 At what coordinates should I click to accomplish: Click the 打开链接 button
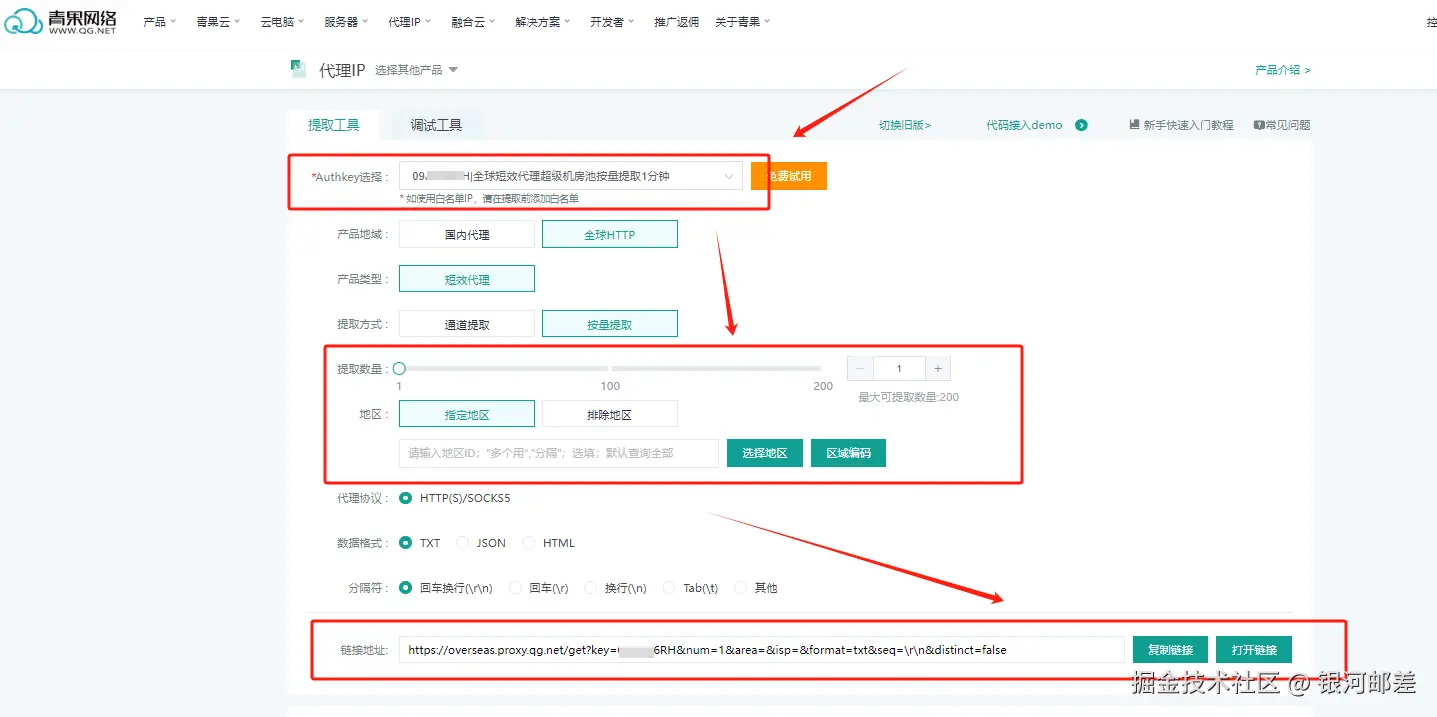(x=1254, y=650)
